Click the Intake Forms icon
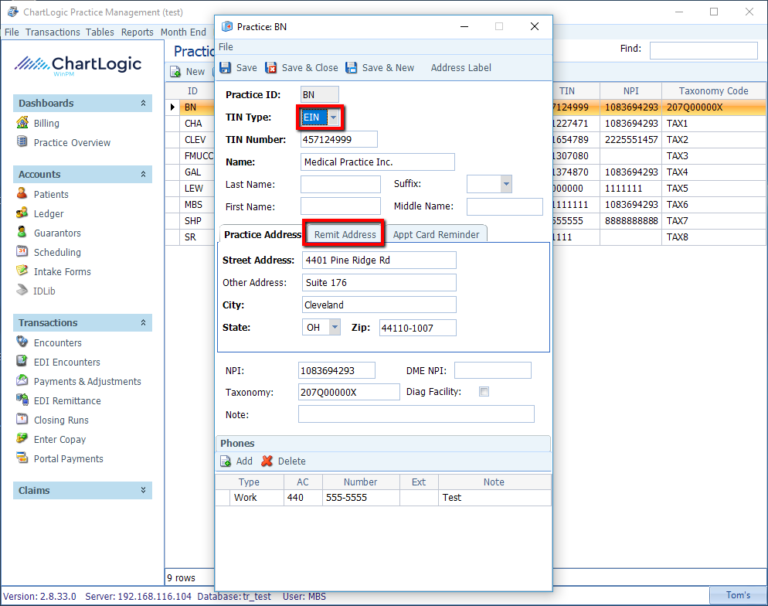Screen dimensions: 768x606 [22, 271]
